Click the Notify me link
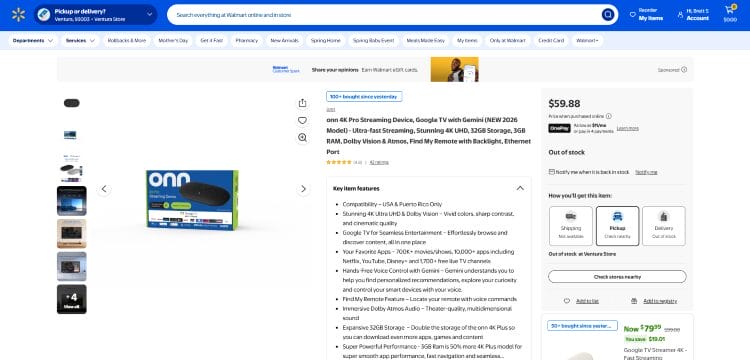The image size is (750, 360). (646, 172)
